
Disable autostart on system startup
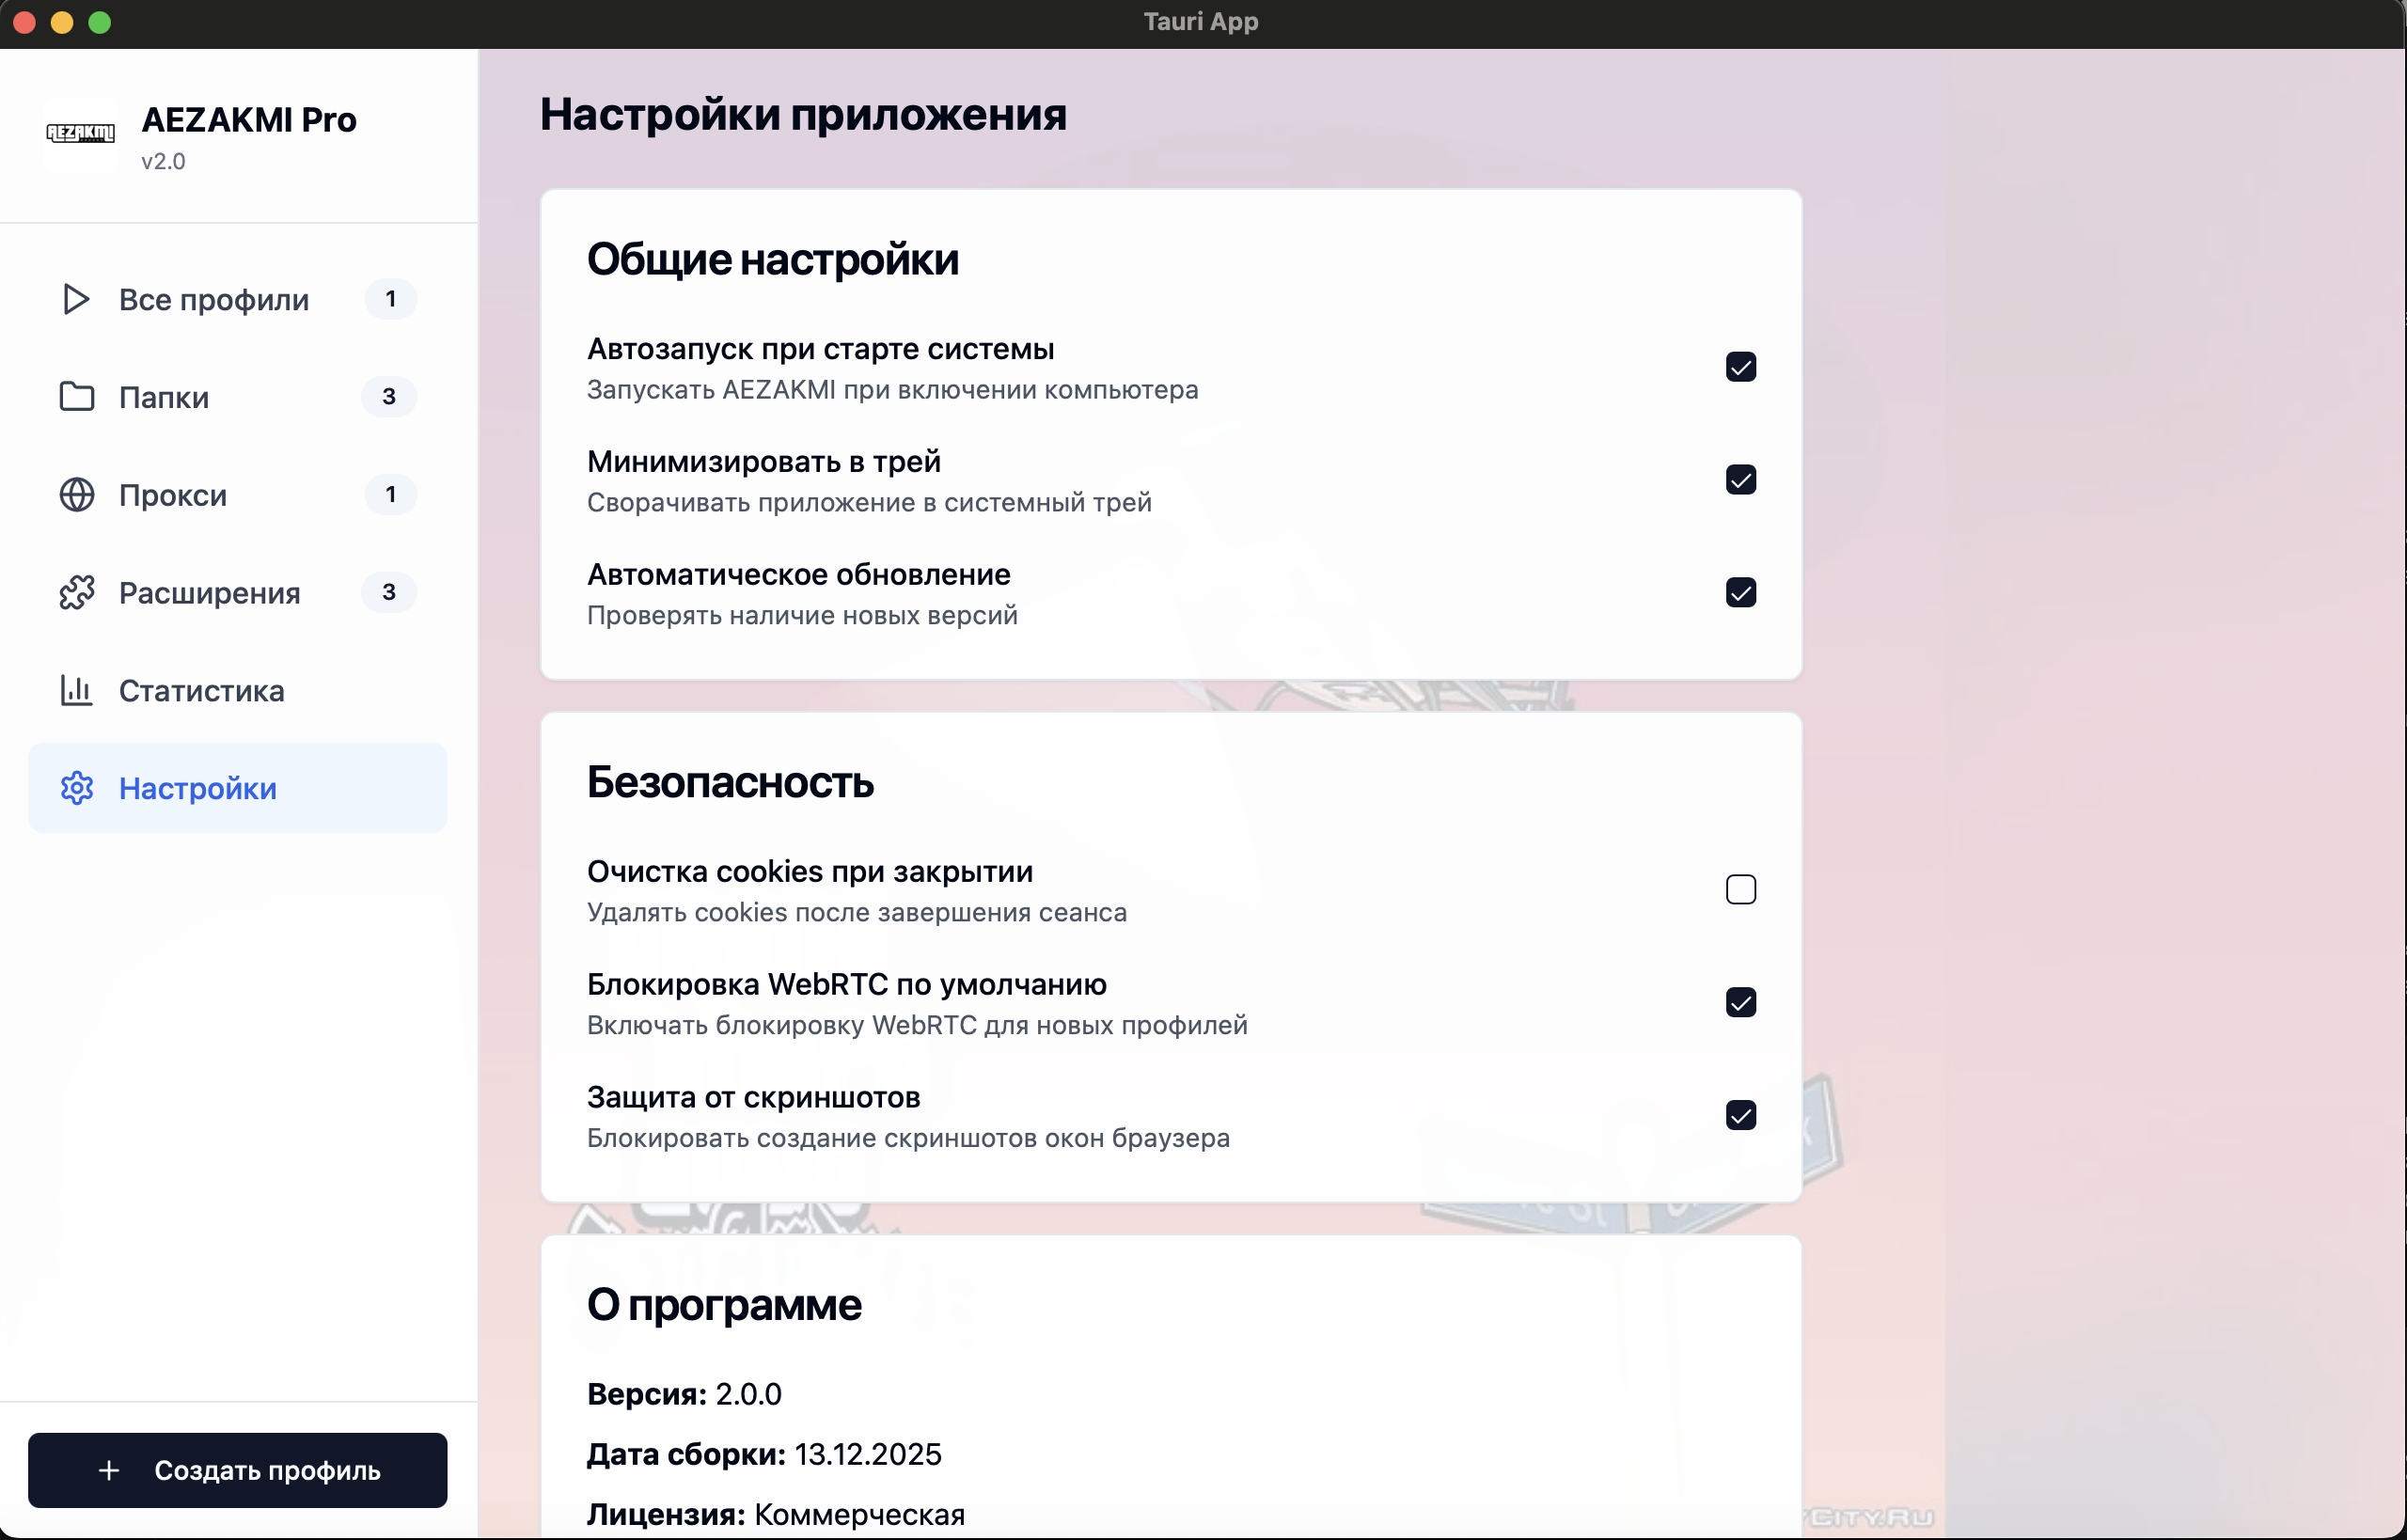point(1741,367)
